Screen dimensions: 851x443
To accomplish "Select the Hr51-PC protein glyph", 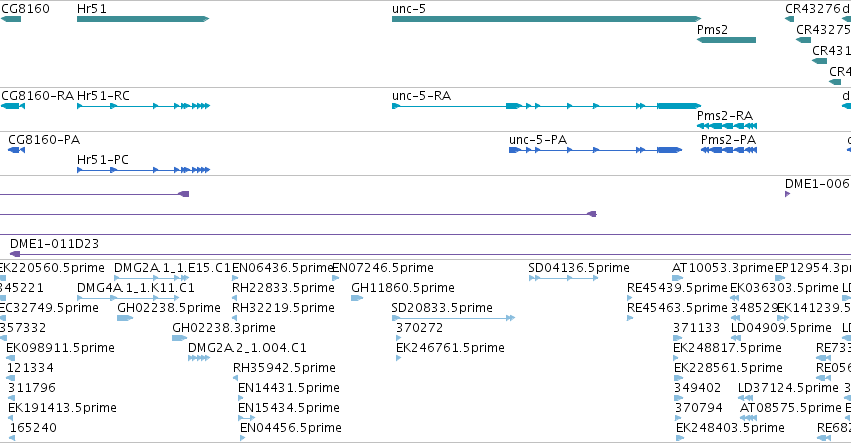I will pos(143,170).
